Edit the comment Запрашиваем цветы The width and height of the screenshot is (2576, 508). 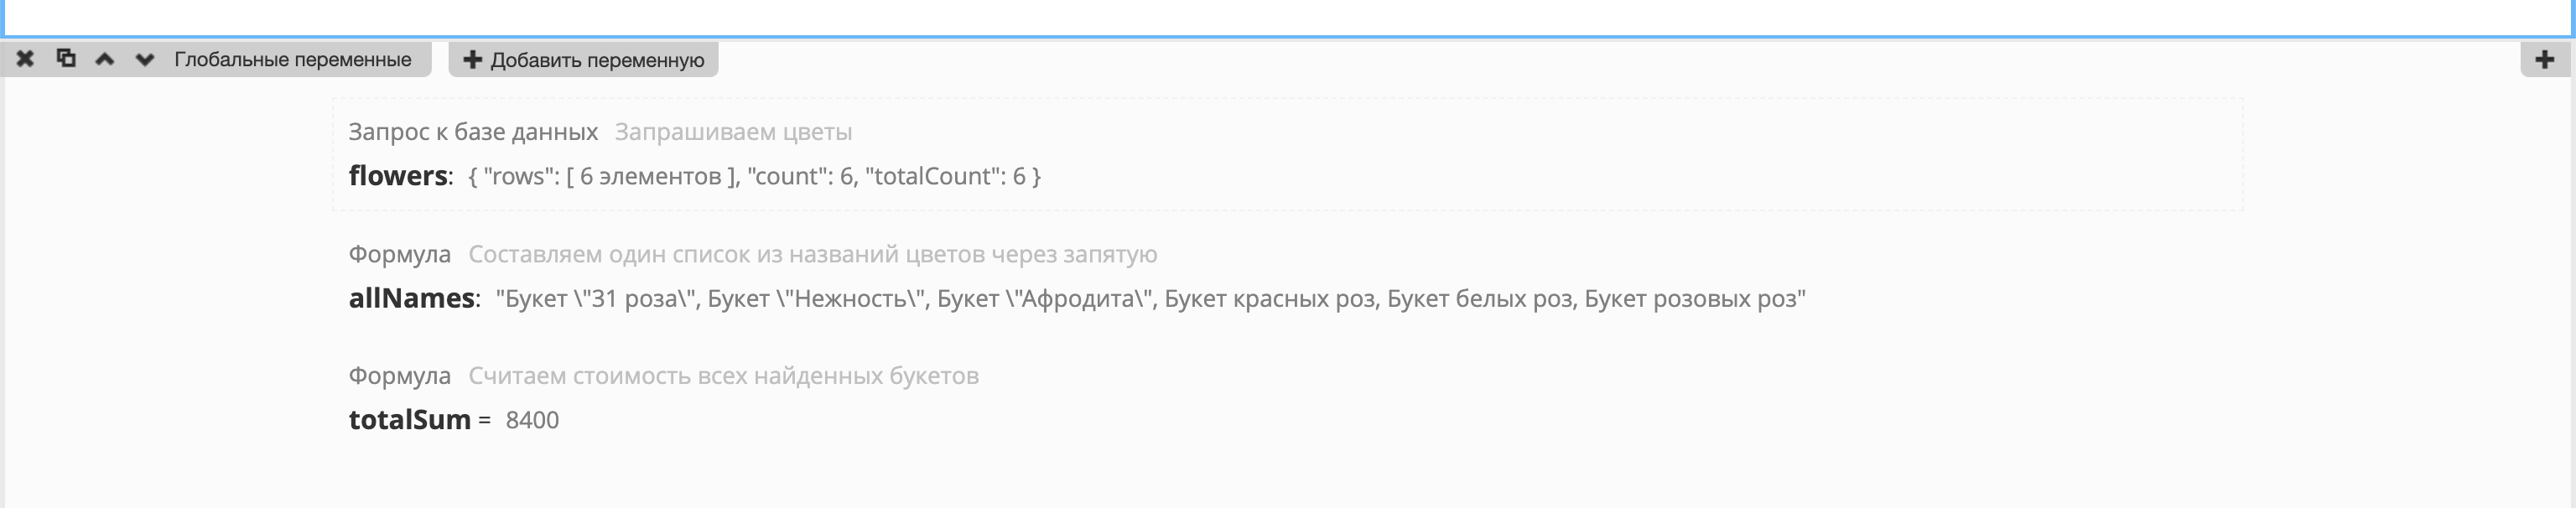coord(733,132)
